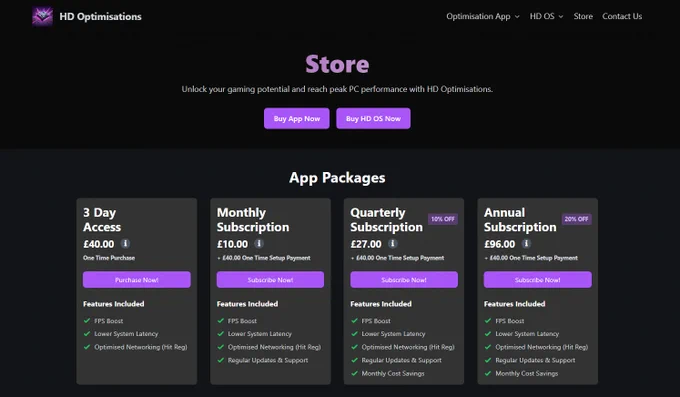Click the Buy App Now button
The image size is (680, 397).
pos(297,118)
